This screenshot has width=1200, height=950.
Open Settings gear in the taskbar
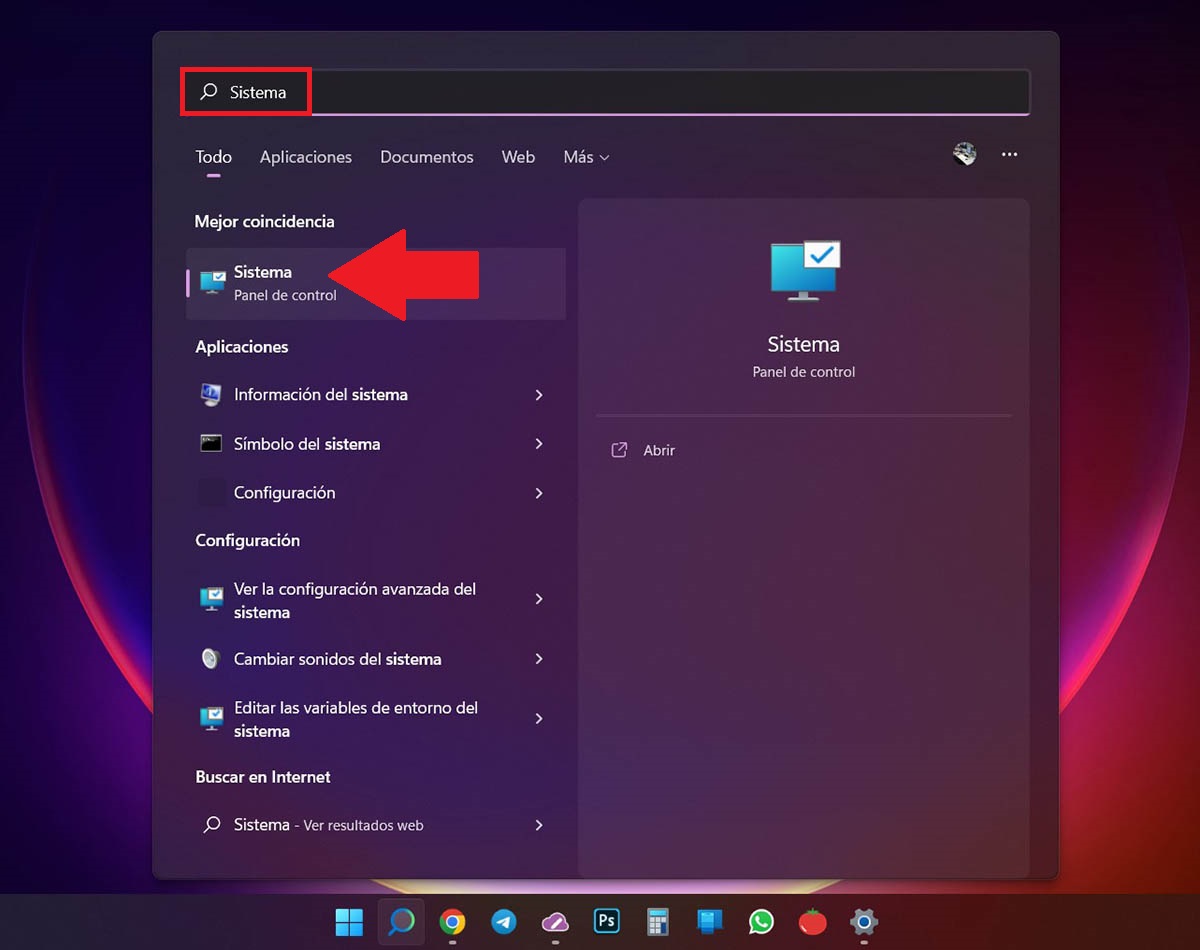(x=864, y=922)
